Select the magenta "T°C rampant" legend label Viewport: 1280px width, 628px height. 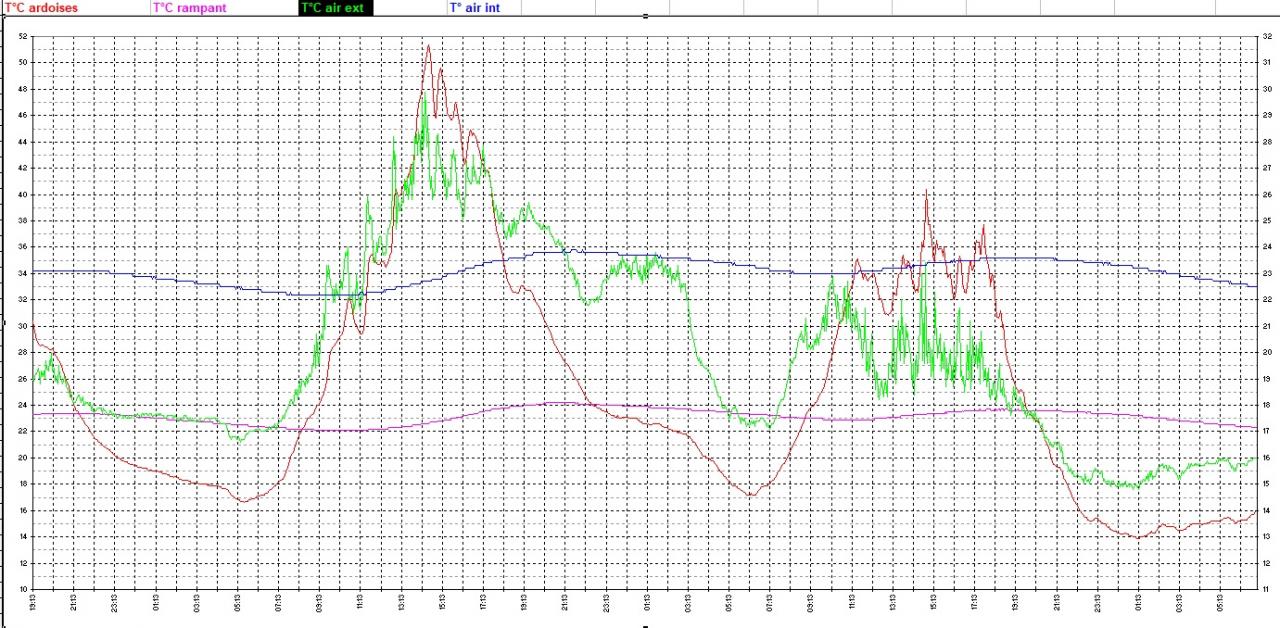pos(190,7)
